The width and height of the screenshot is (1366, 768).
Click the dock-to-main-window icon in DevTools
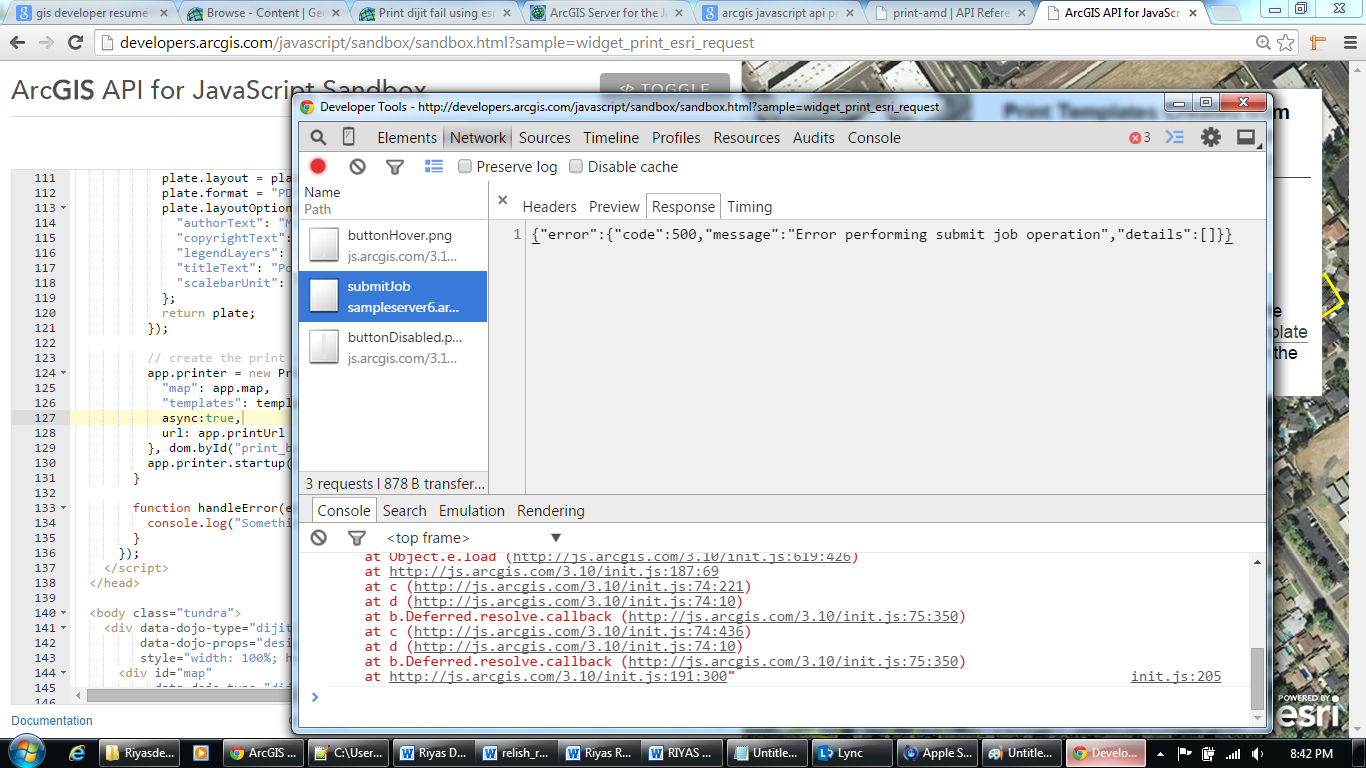point(1246,138)
